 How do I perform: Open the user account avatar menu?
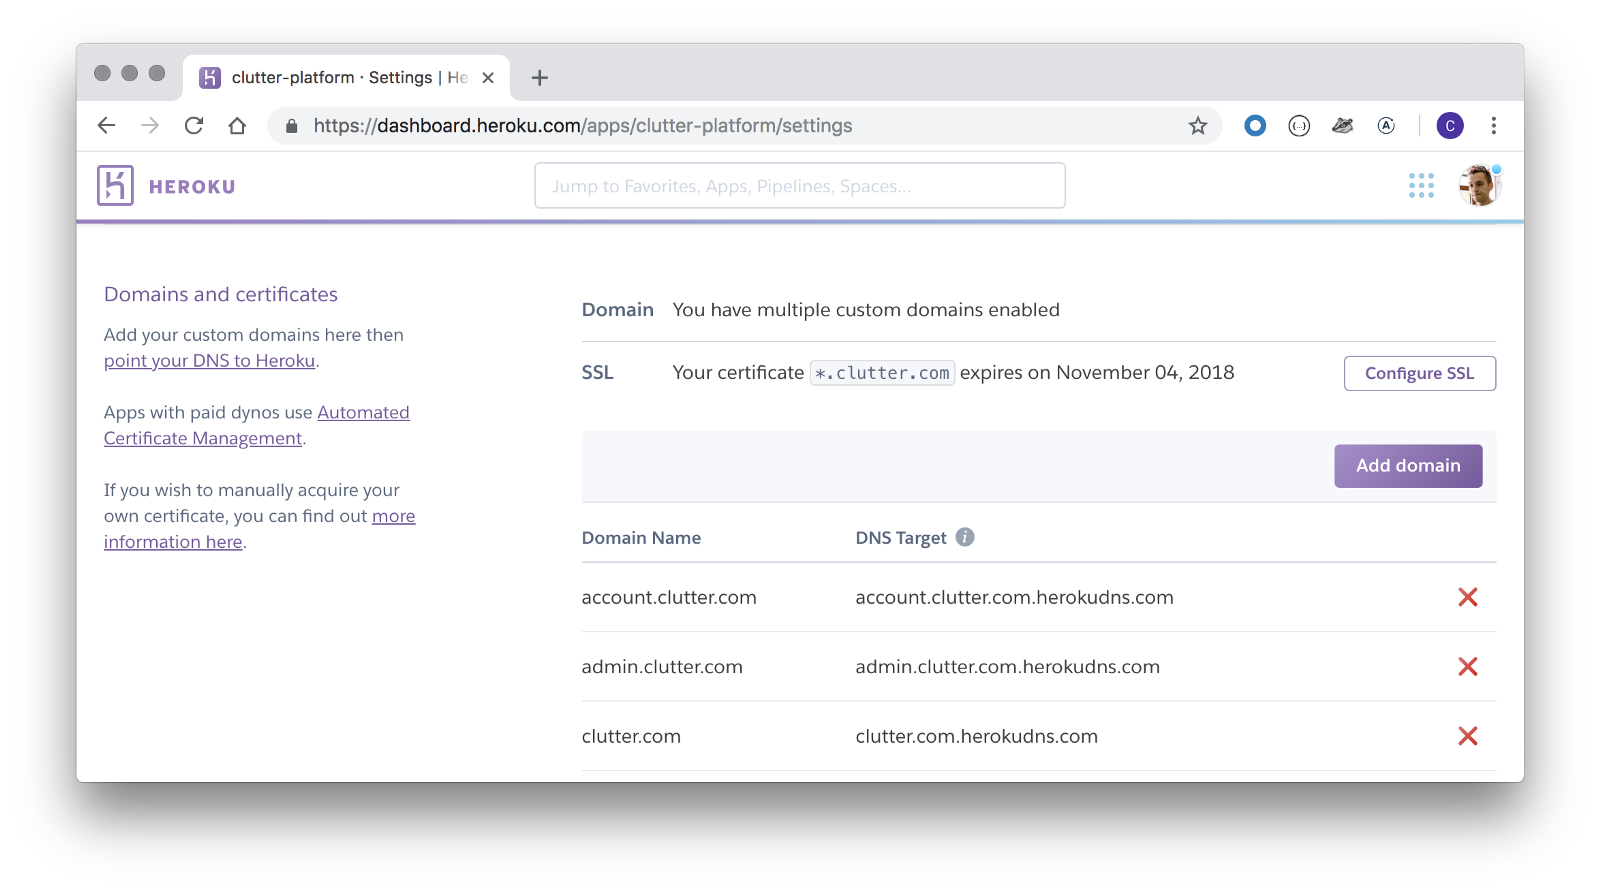tap(1479, 185)
